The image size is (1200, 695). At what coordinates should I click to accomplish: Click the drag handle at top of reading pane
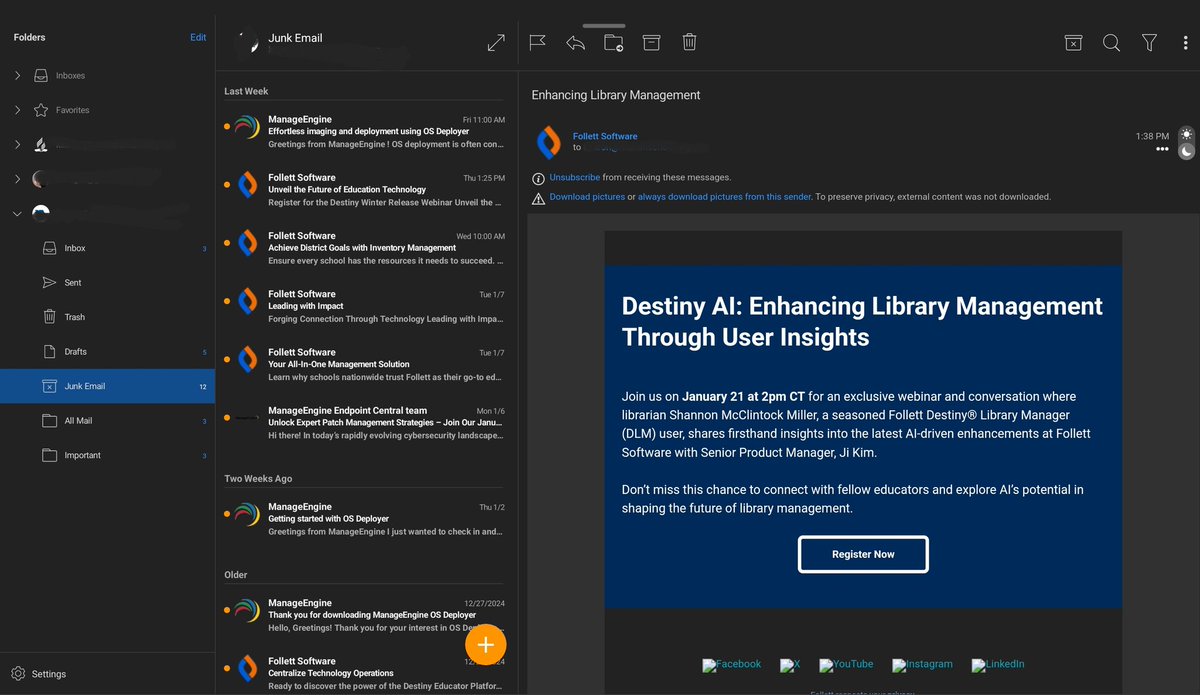(x=603, y=25)
